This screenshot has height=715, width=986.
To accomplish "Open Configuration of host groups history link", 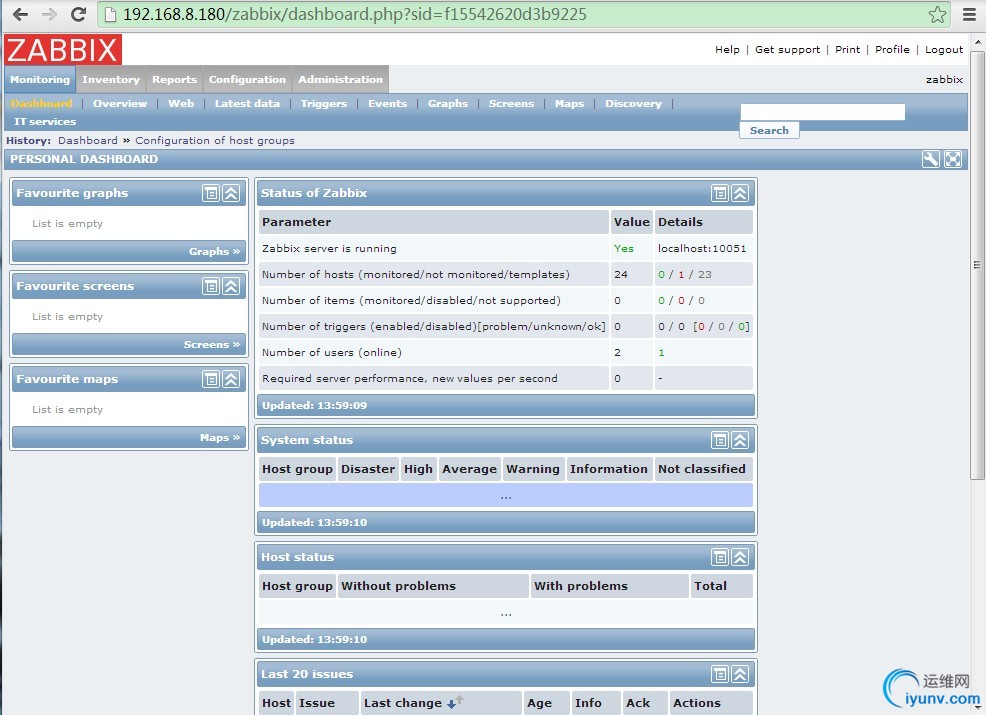I will click(x=215, y=140).
